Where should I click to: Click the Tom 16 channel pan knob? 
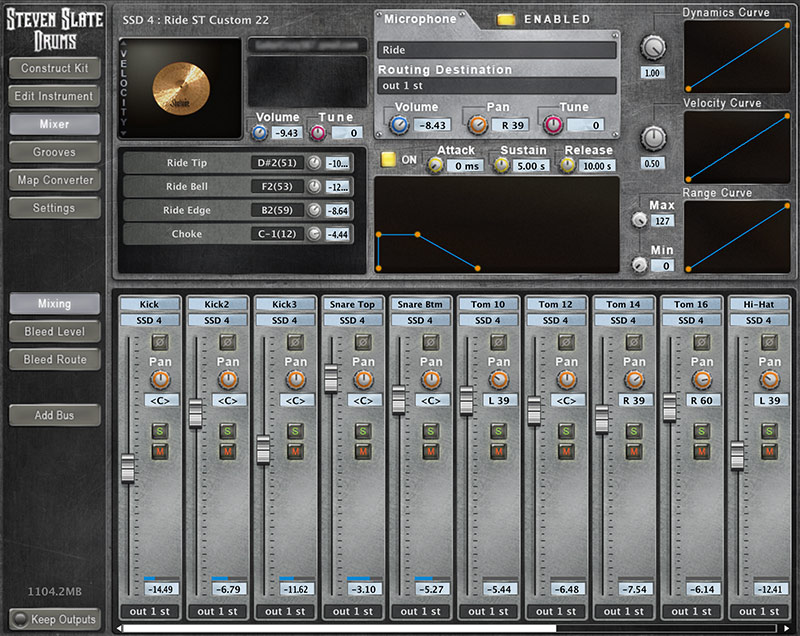pyautogui.click(x=702, y=380)
